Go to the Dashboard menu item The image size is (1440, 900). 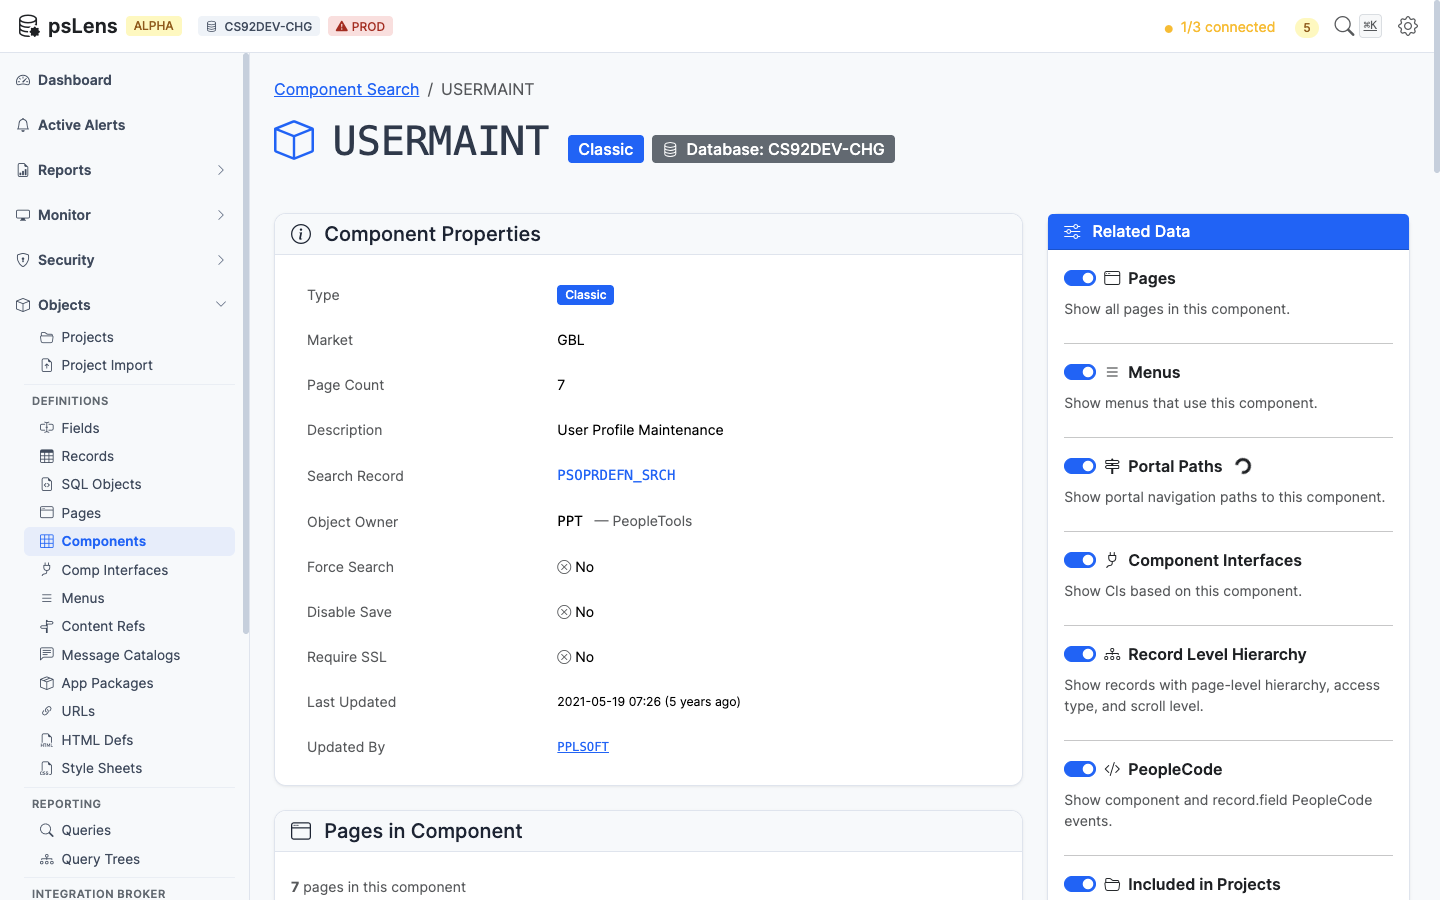124,80
